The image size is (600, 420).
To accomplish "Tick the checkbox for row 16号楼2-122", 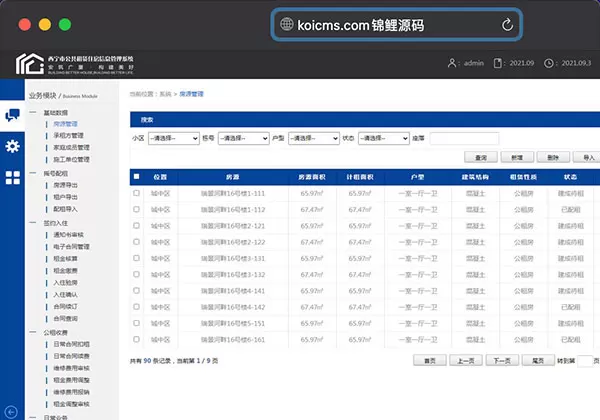I will (x=136, y=242).
